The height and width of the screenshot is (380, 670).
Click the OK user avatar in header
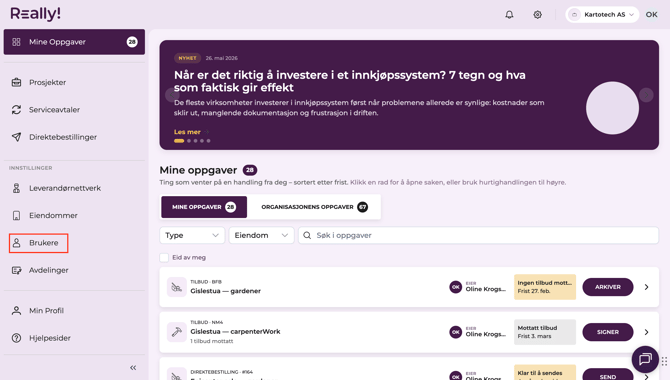pos(651,15)
